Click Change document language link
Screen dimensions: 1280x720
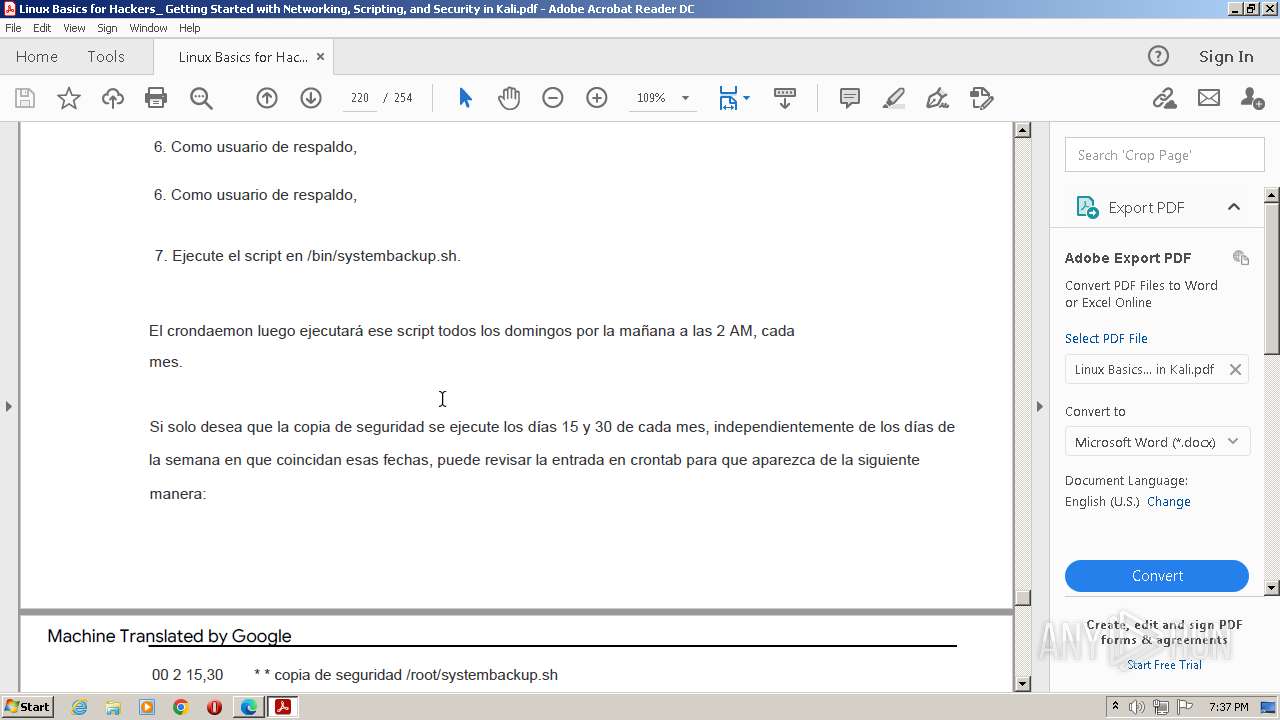[1168, 502]
